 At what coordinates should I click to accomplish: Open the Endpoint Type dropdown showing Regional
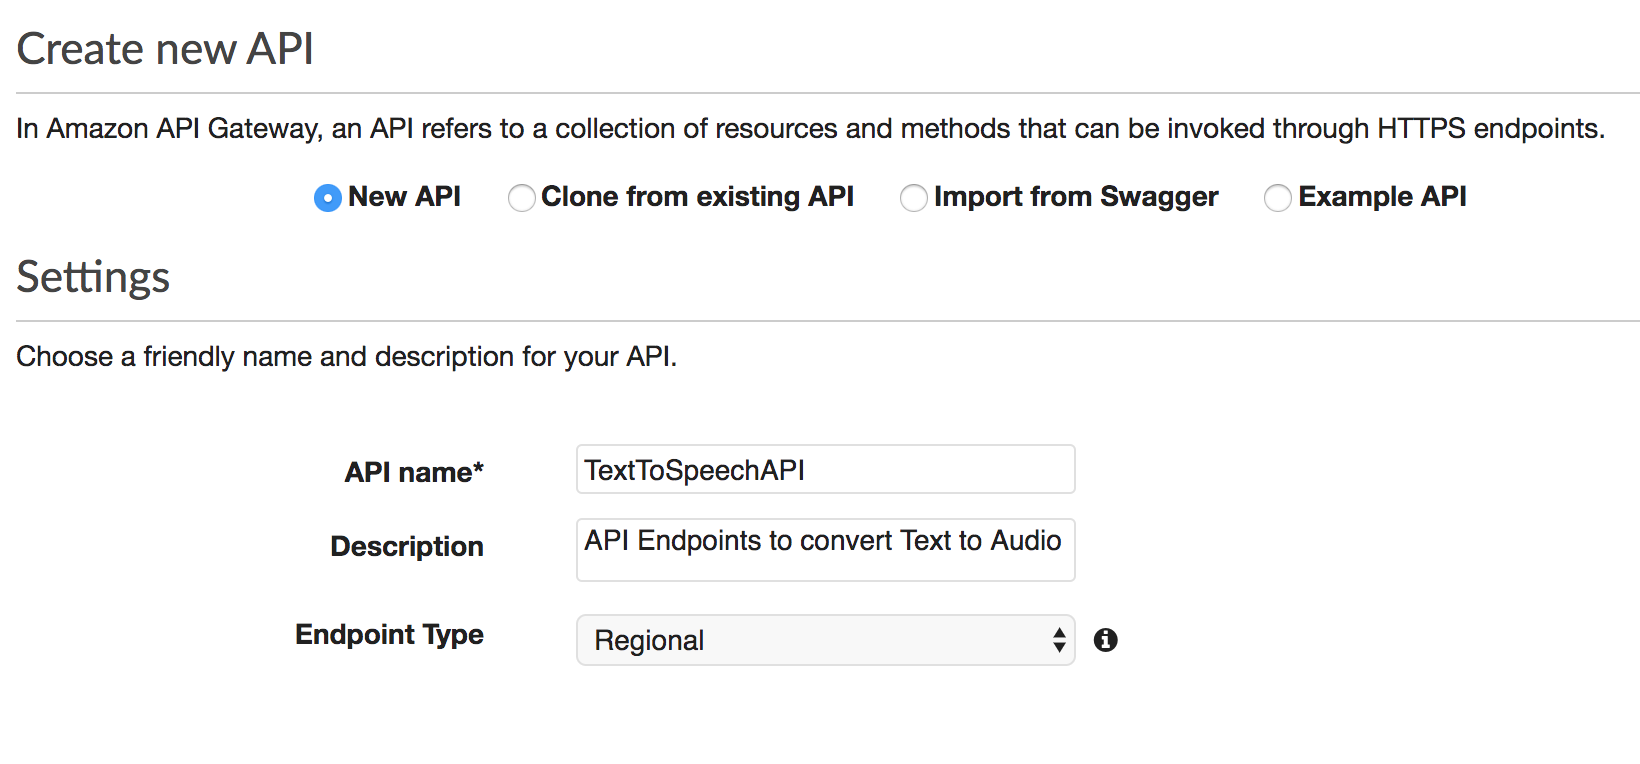[825, 640]
